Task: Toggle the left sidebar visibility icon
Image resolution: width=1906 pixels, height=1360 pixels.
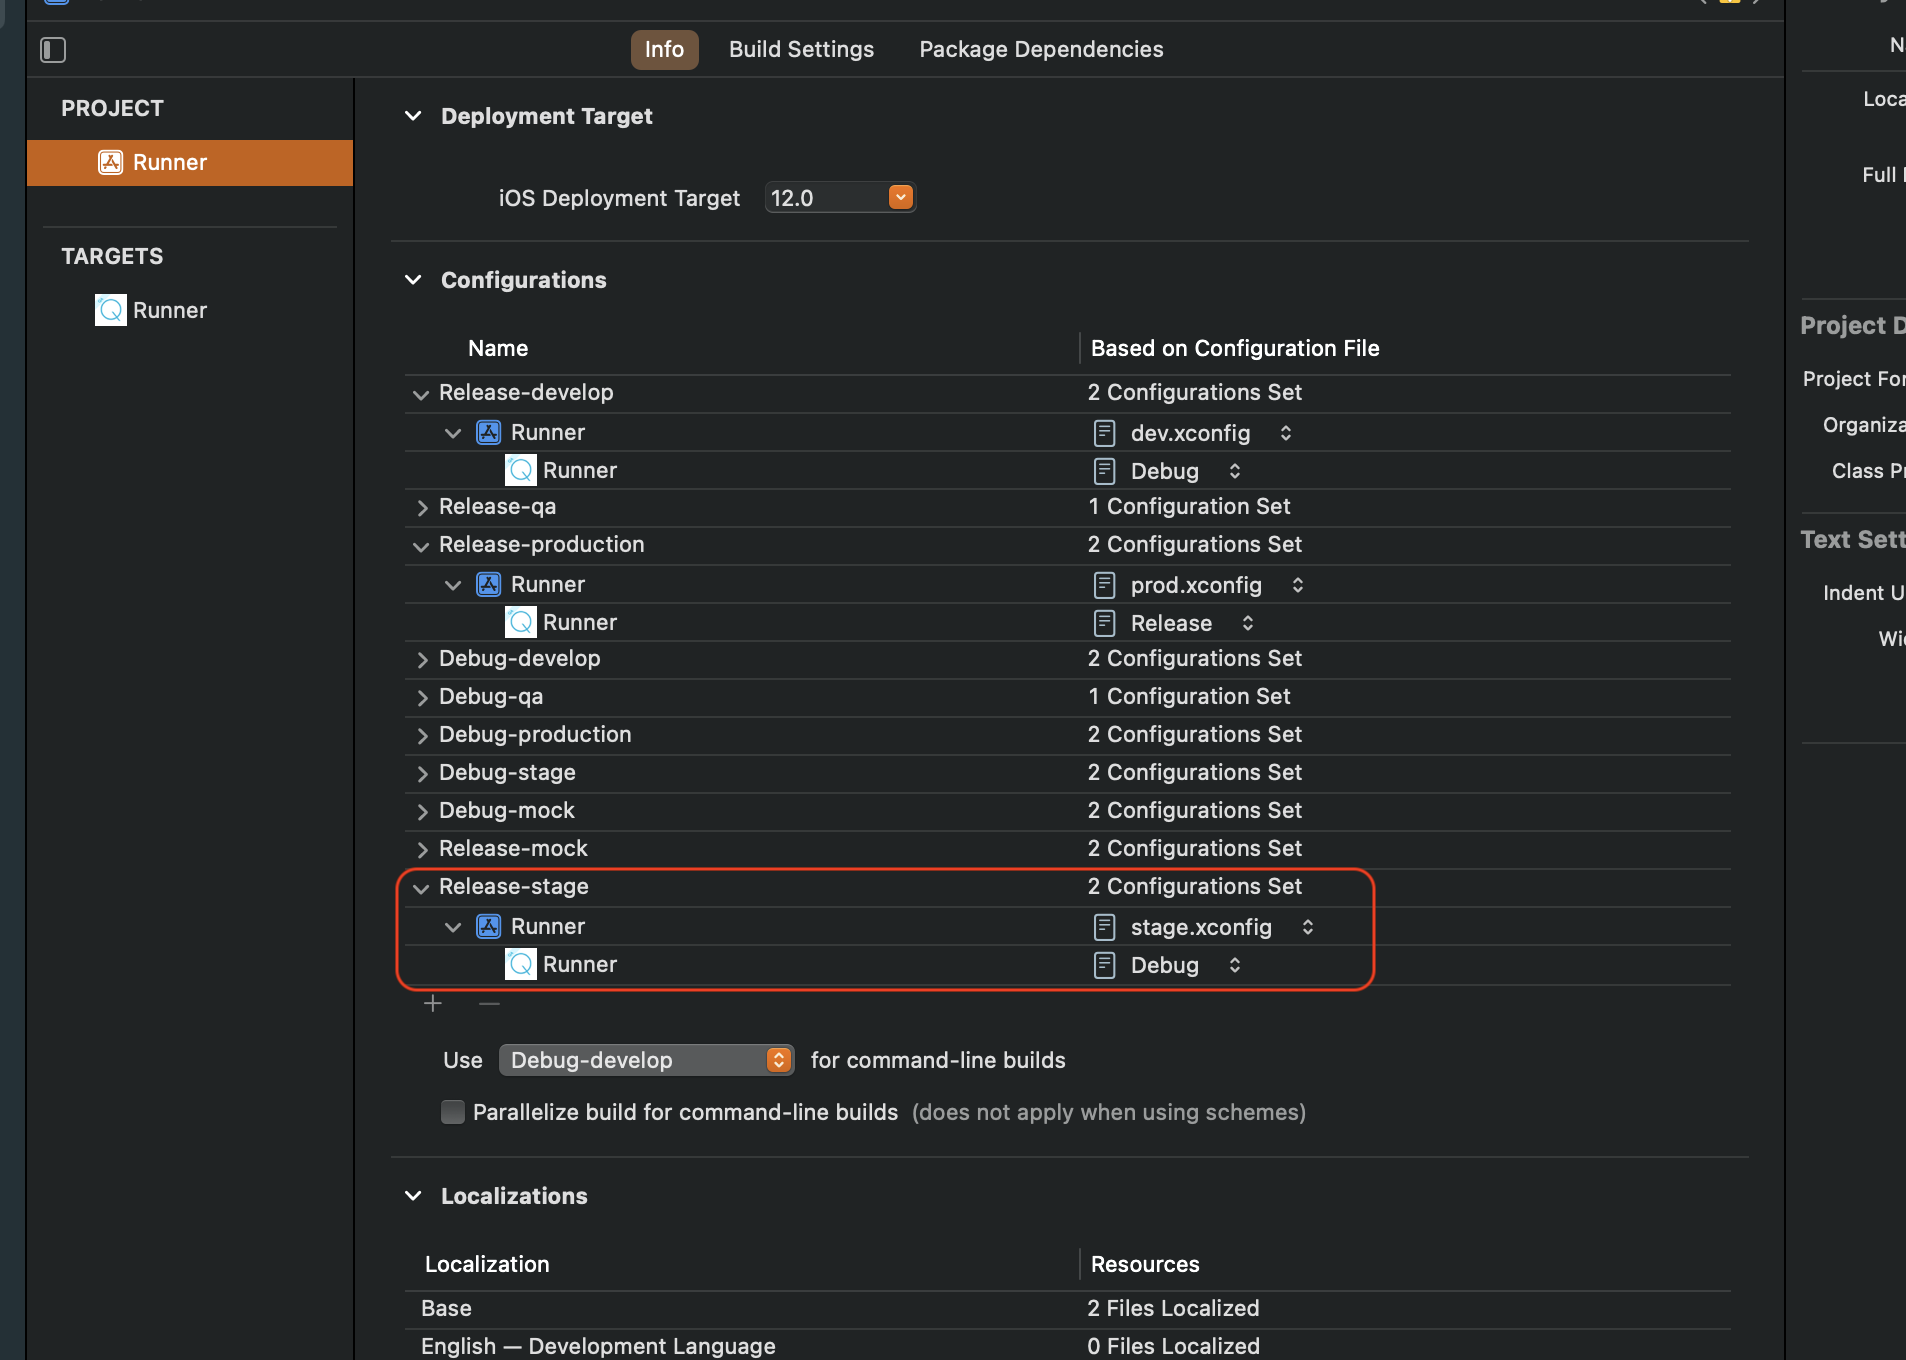Action: pos(53,49)
